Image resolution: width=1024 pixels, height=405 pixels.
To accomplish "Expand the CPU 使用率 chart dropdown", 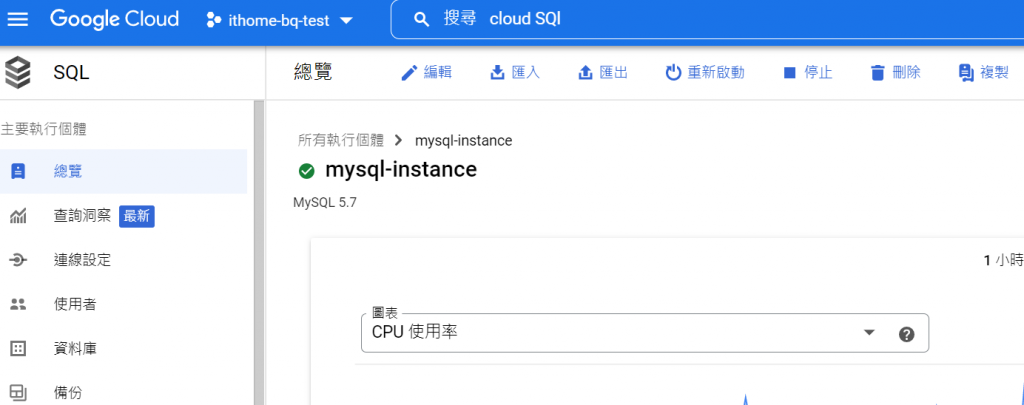I will pos(868,333).
